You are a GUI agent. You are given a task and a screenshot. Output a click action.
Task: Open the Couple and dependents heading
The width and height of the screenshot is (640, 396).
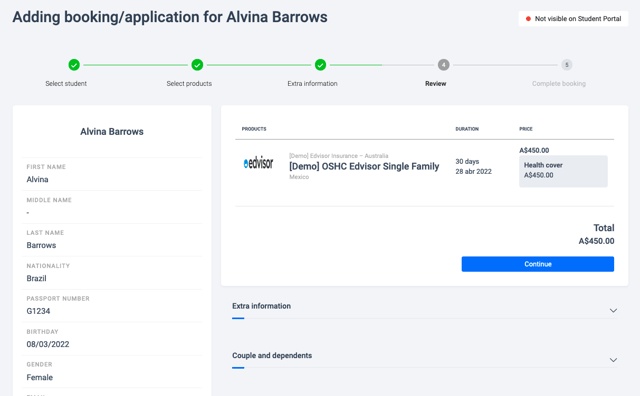click(272, 356)
